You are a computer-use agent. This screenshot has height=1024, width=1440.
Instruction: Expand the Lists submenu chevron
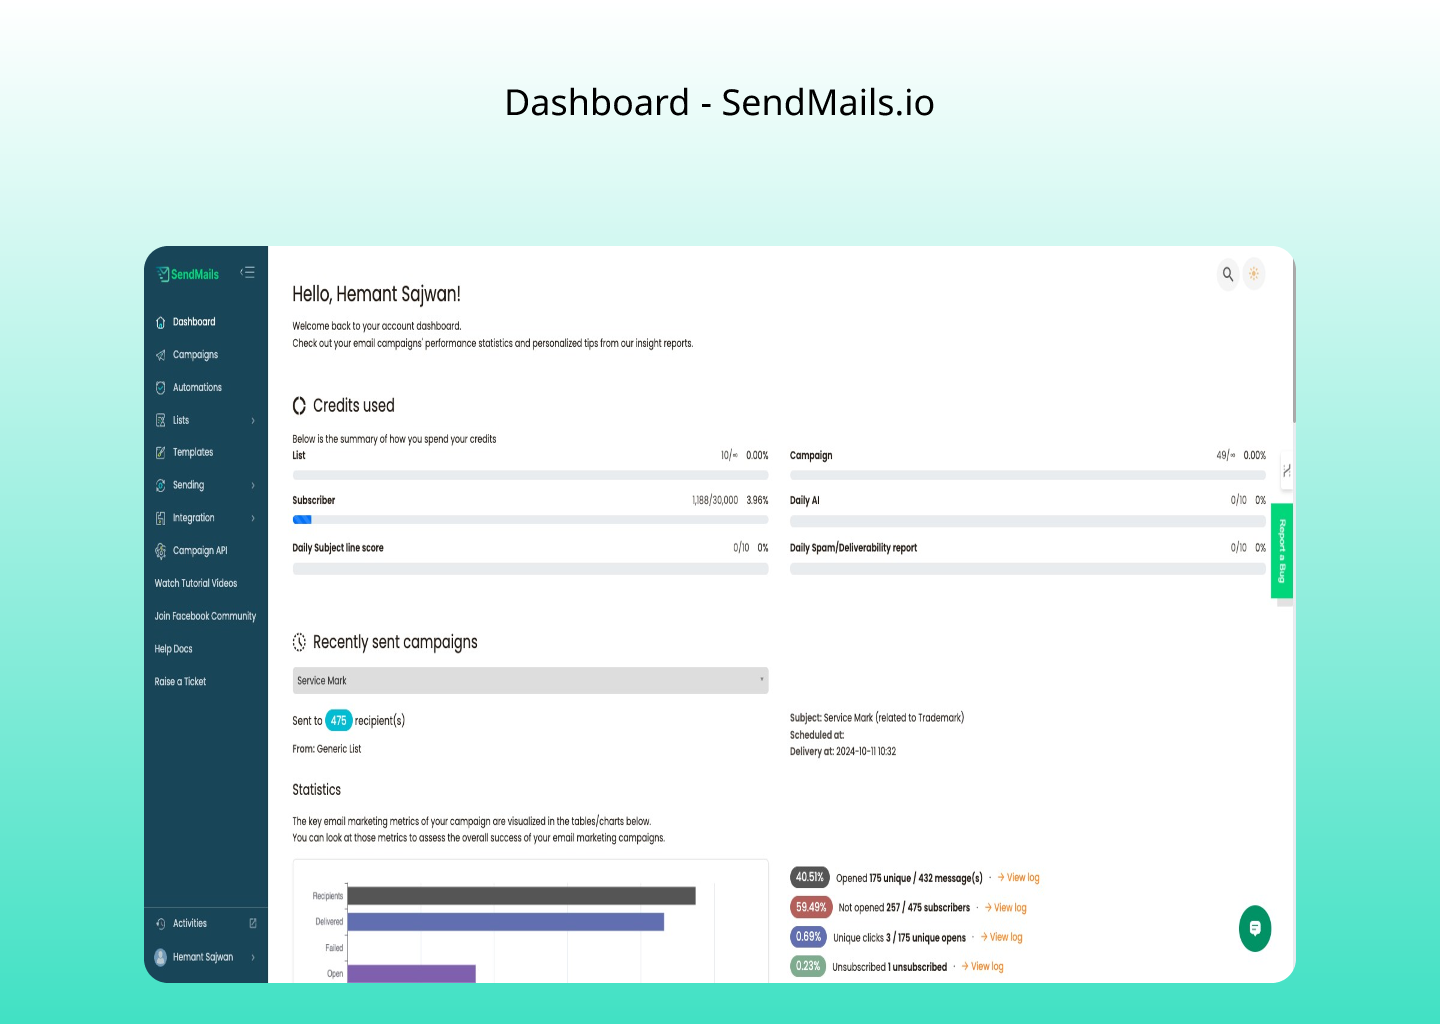coord(253,421)
